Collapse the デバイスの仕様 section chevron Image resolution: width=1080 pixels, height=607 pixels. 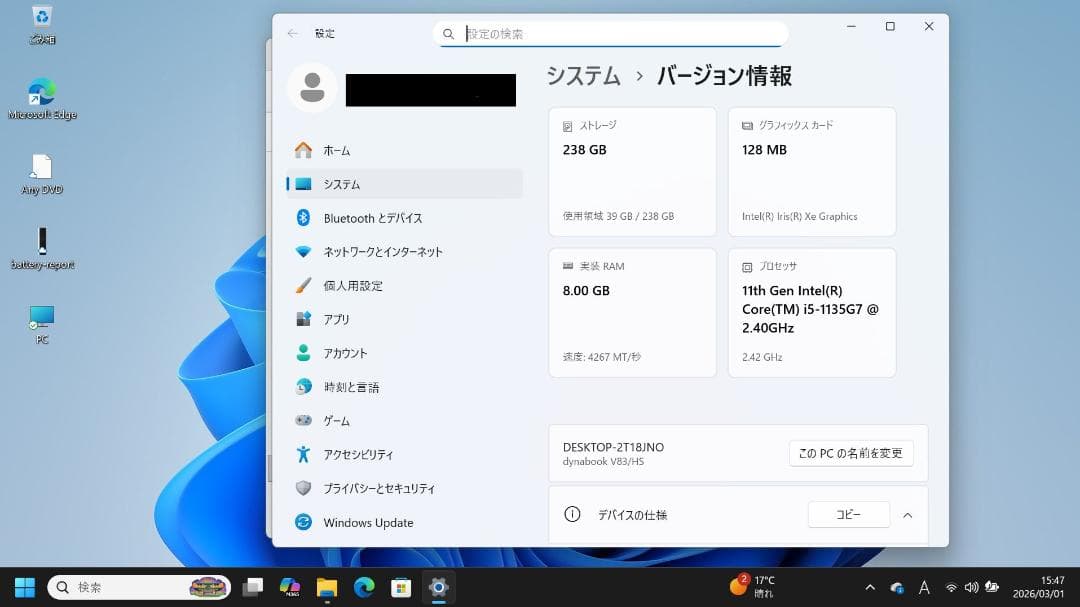pyautogui.click(x=908, y=515)
